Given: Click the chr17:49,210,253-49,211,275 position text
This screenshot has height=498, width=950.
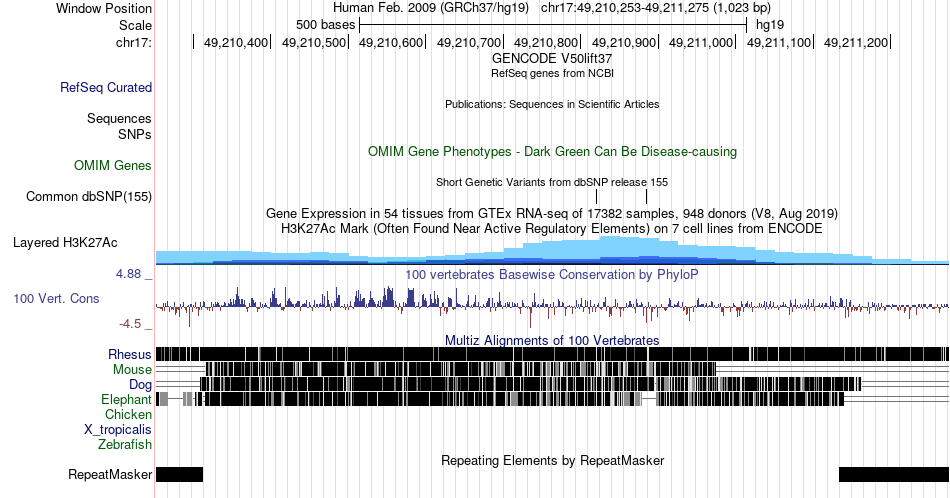Looking at the screenshot, I should (x=656, y=8).
